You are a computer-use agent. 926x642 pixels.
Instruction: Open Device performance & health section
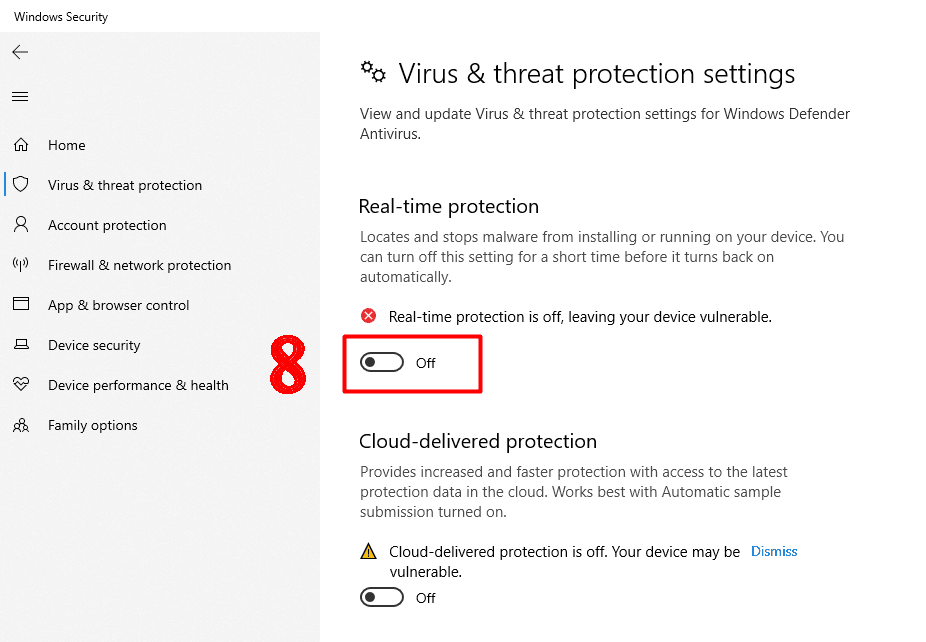[x=138, y=385]
